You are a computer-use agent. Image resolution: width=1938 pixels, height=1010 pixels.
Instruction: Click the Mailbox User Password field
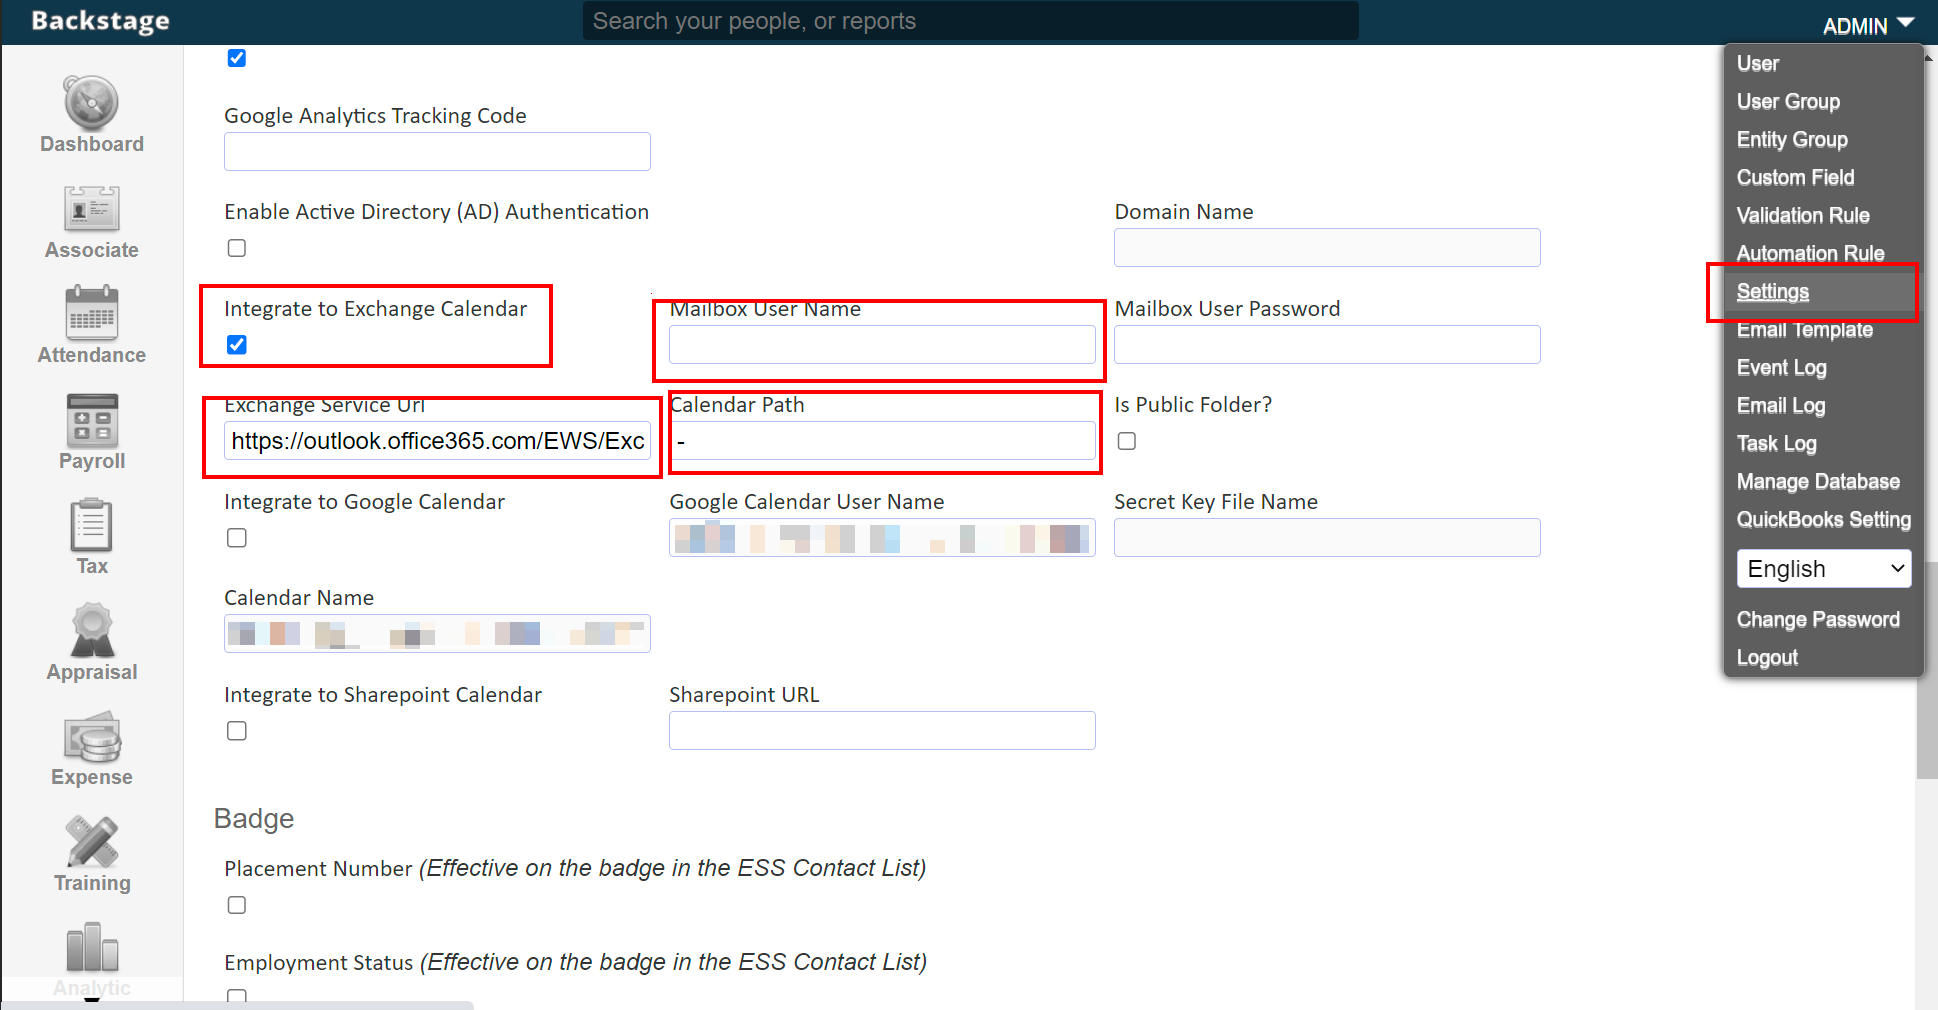click(1327, 344)
